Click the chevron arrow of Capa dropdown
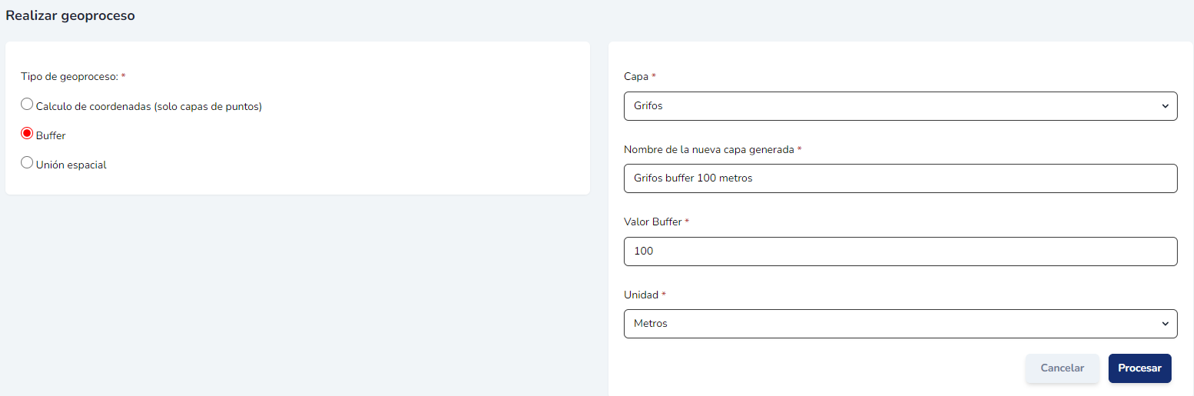The height and width of the screenshot is (396, 1194). coord(1165,107)
